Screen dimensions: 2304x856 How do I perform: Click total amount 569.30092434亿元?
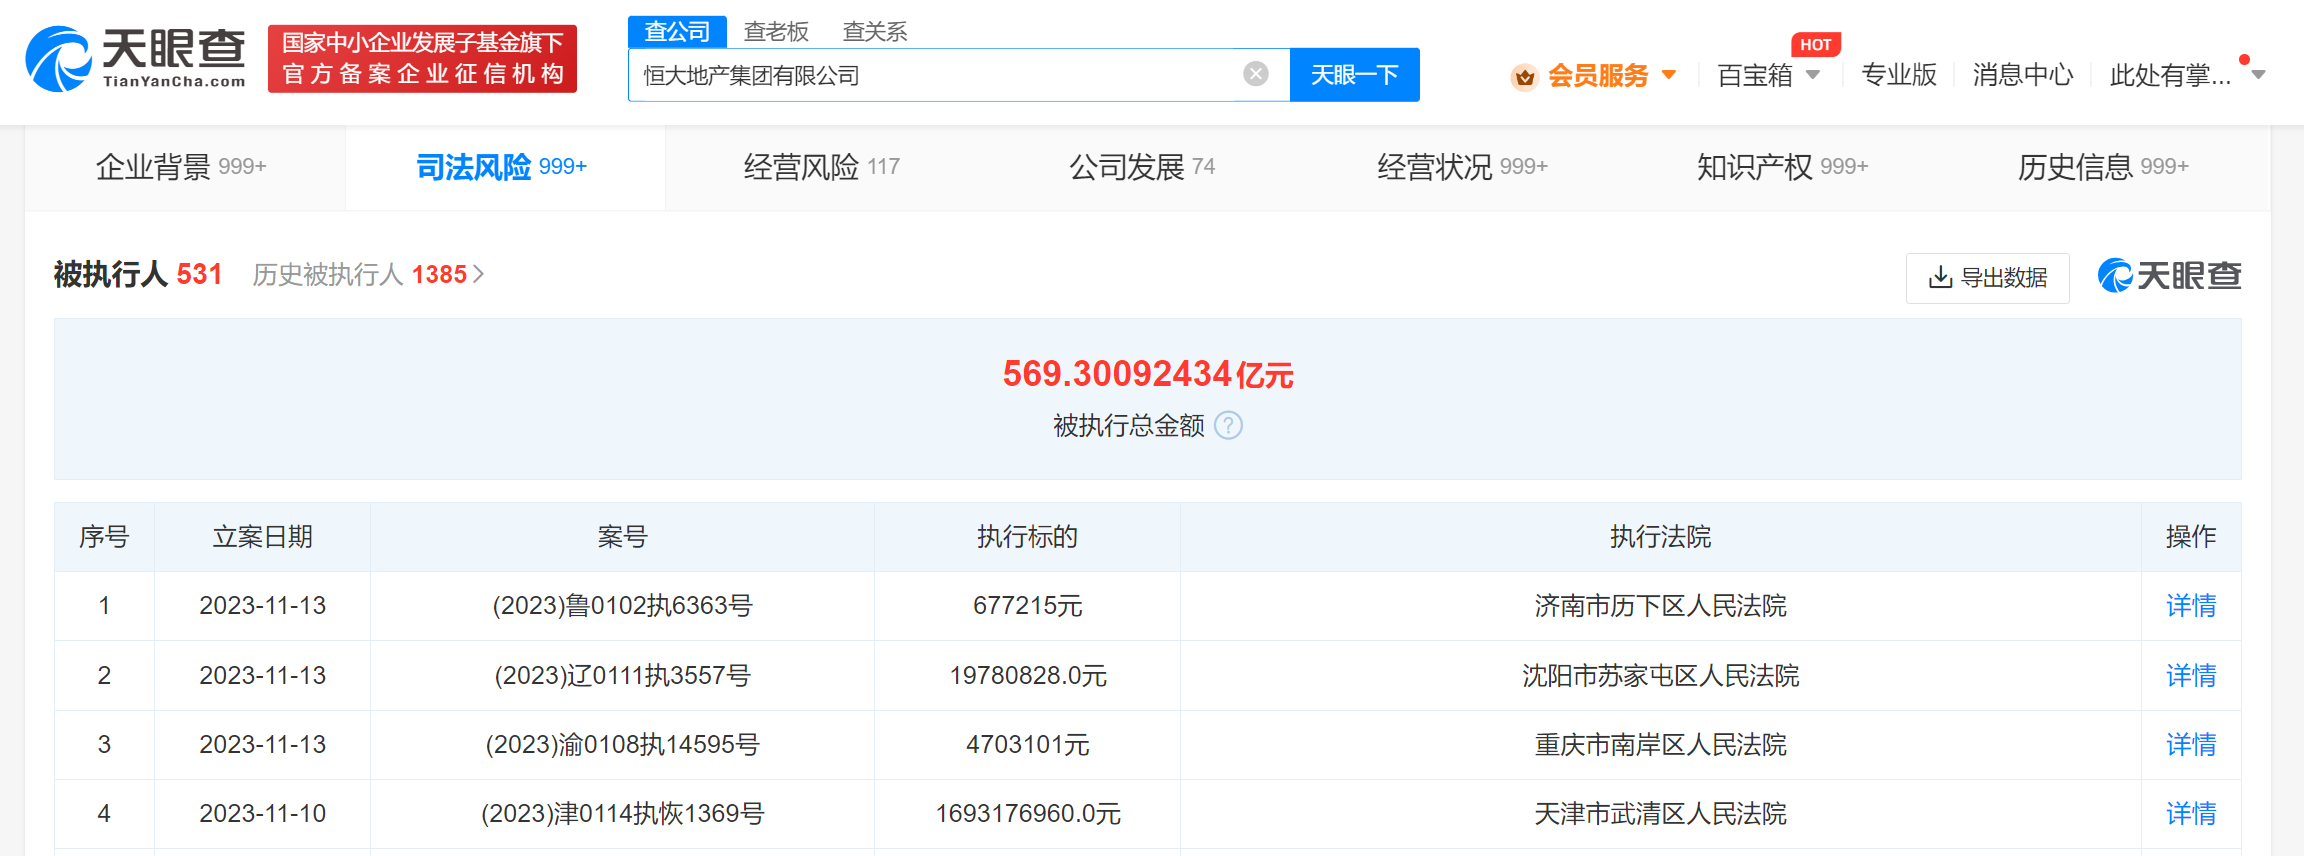pyautogui.click(x=1148, y=374)
